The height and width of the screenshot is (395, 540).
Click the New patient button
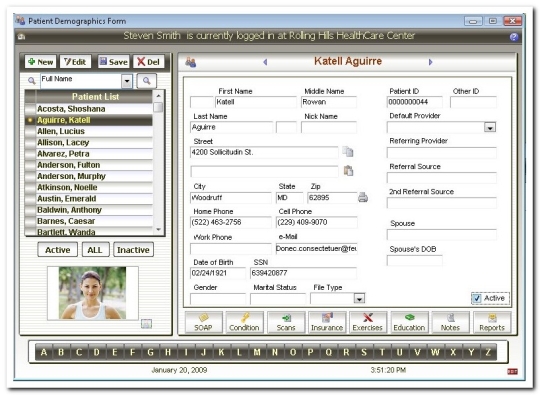pyautogui.click(x=40, y=62)
